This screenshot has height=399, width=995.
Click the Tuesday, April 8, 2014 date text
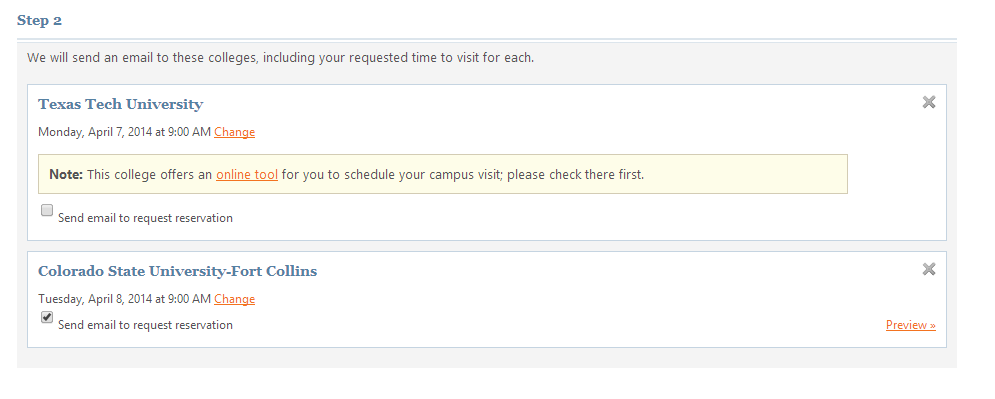(95, 299)
